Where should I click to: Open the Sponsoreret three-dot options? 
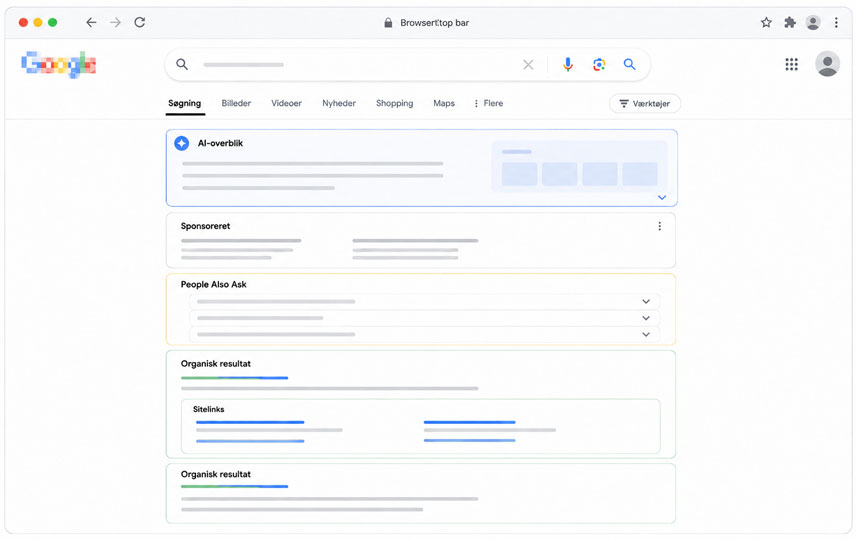point(659,226)
